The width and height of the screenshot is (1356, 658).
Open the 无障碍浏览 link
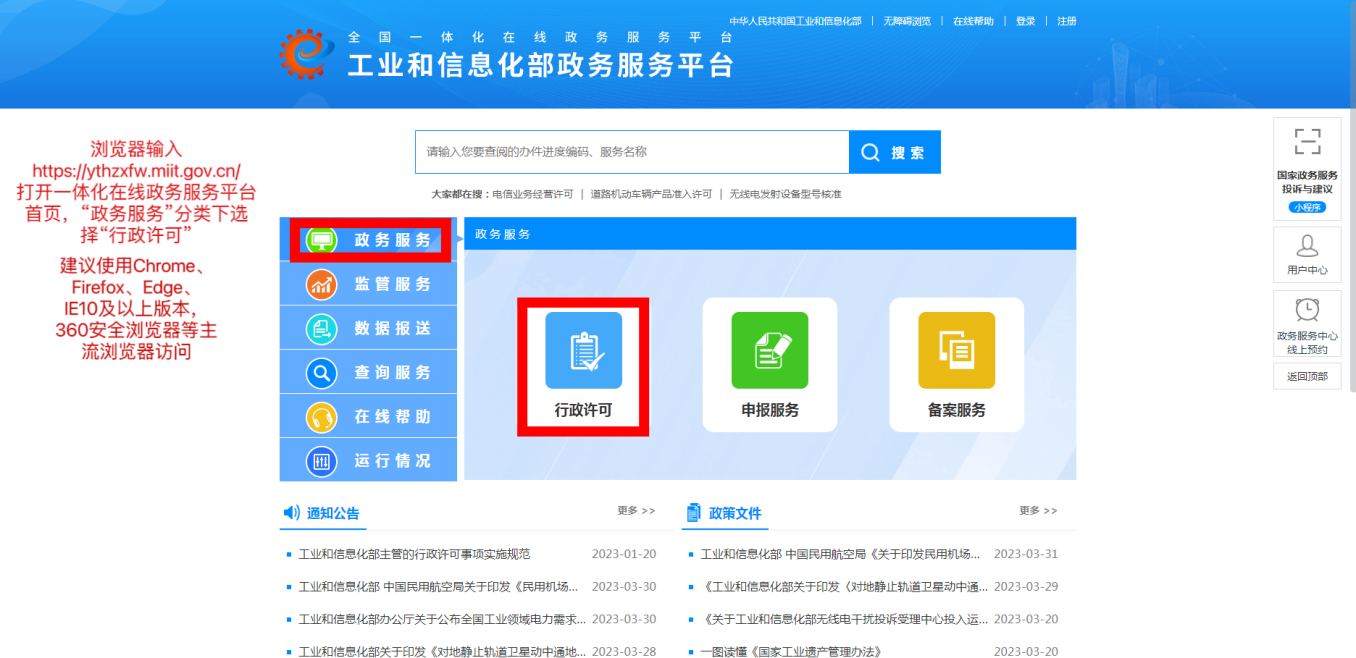click(907, 21)
